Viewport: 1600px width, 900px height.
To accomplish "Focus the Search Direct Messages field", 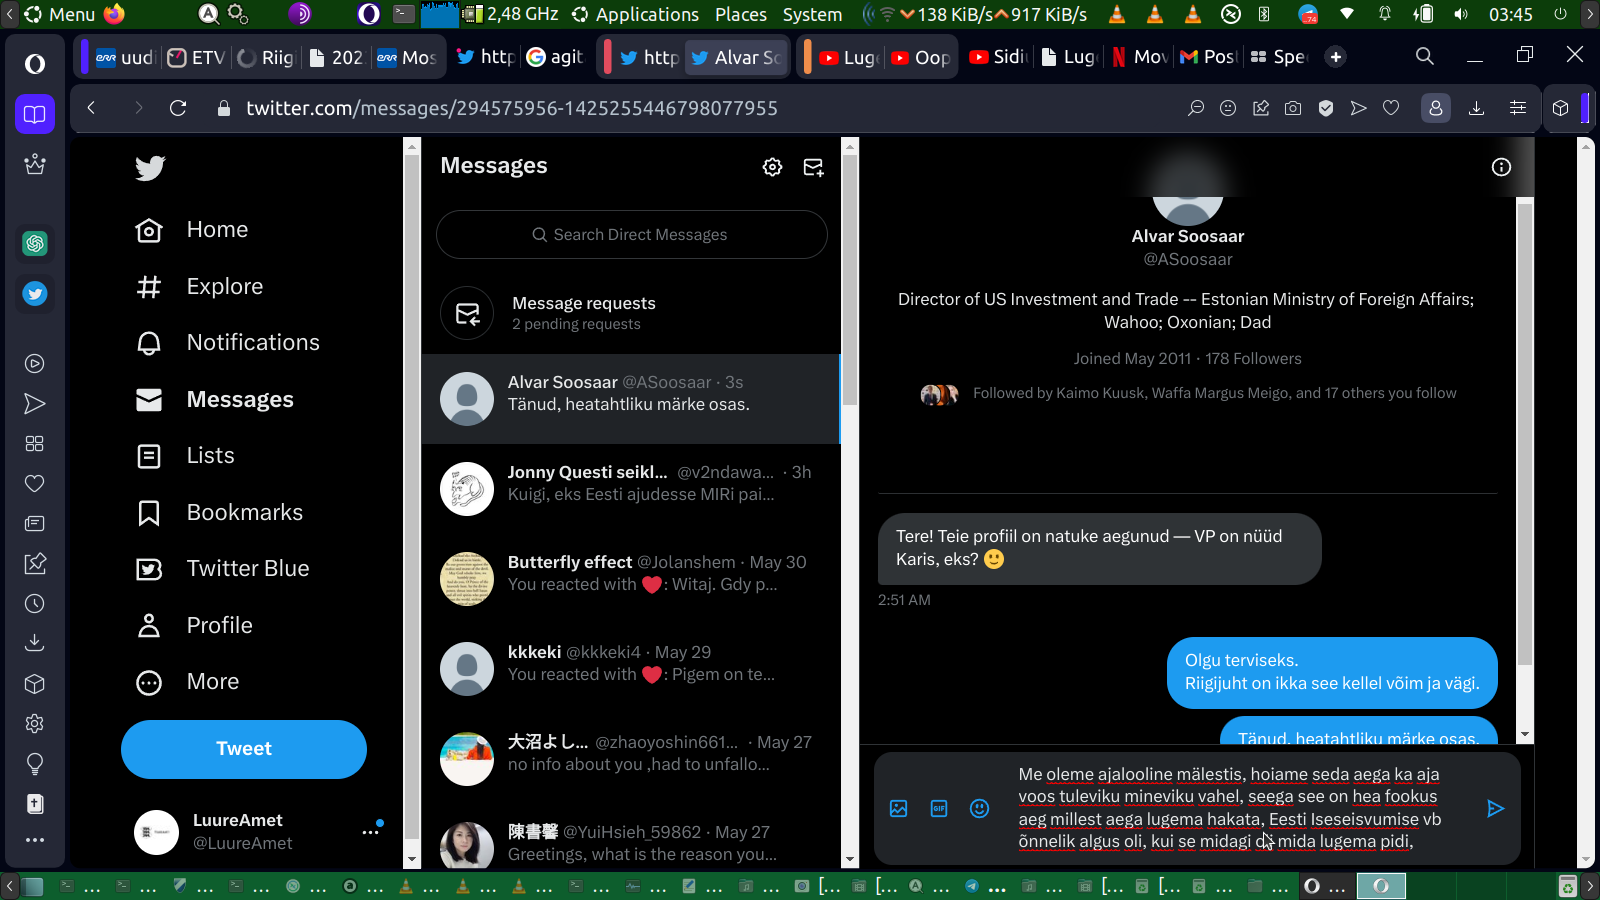I will coord(632,235).
